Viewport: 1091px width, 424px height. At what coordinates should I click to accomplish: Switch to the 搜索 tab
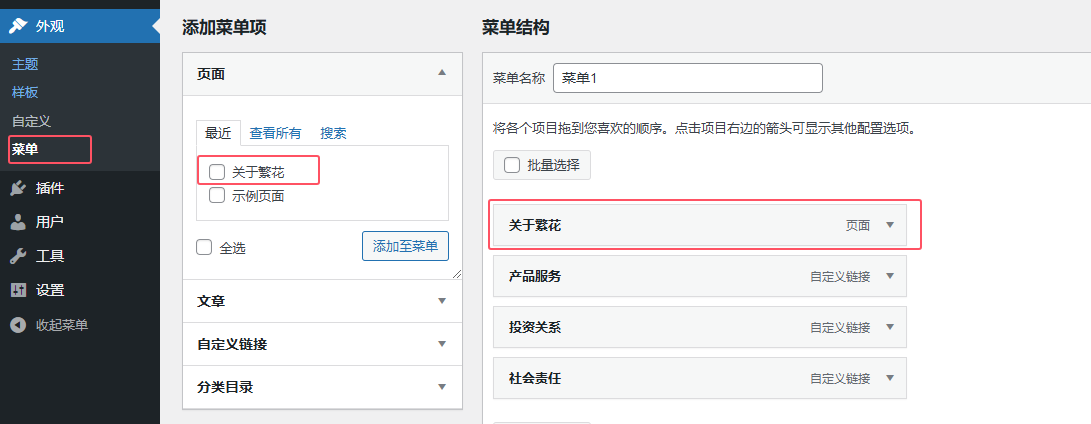click(x=333, y=133)
